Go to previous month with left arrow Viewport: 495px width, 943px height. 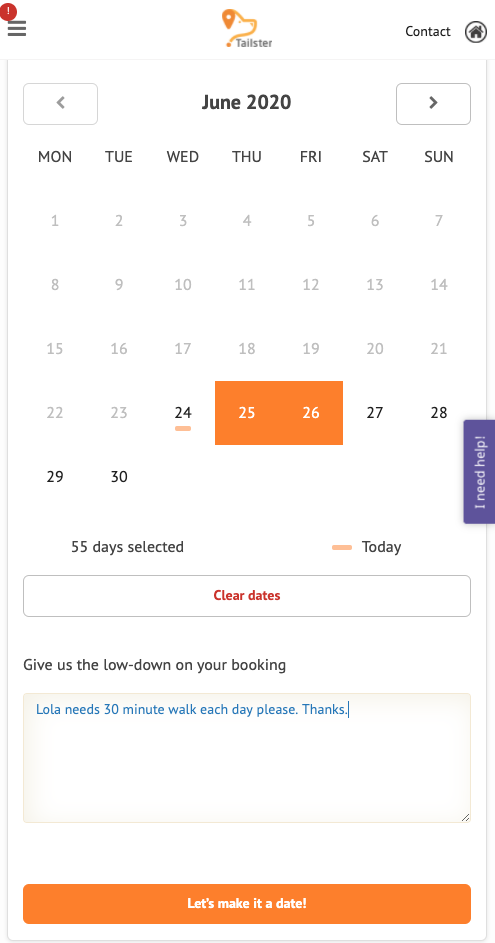coord(61,104)
